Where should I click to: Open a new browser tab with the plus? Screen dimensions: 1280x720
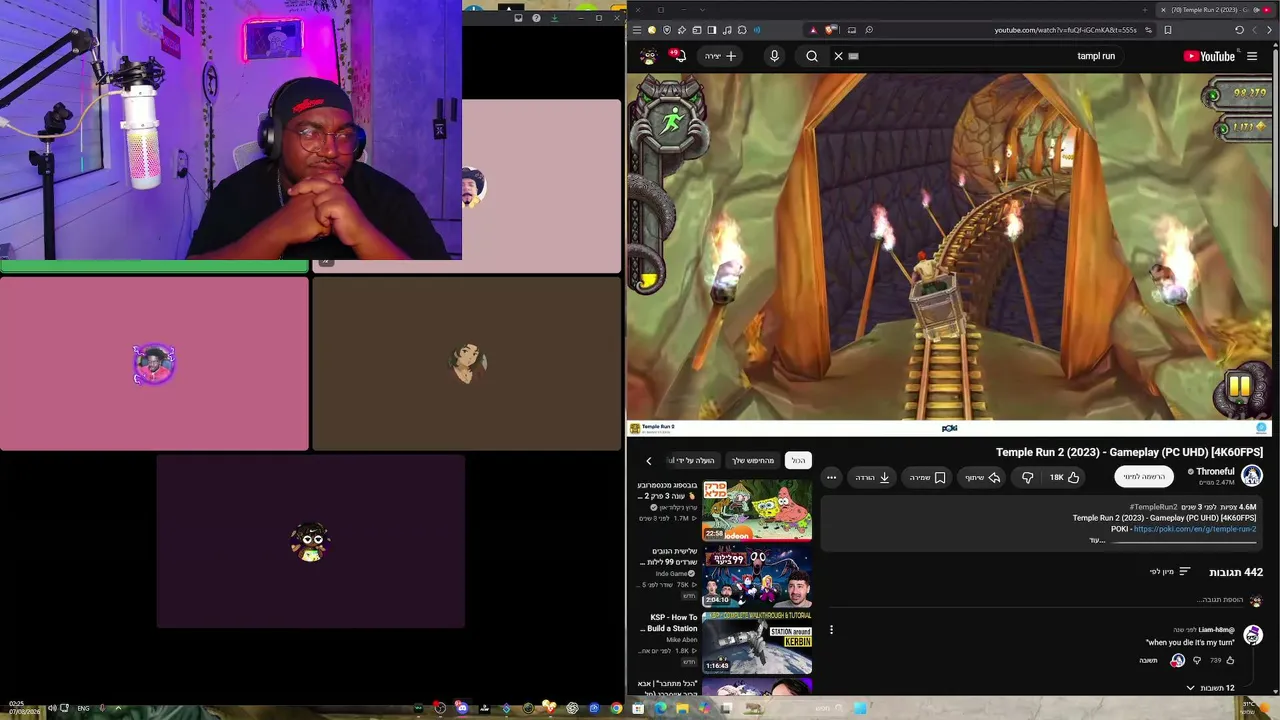pos(1145,10)
